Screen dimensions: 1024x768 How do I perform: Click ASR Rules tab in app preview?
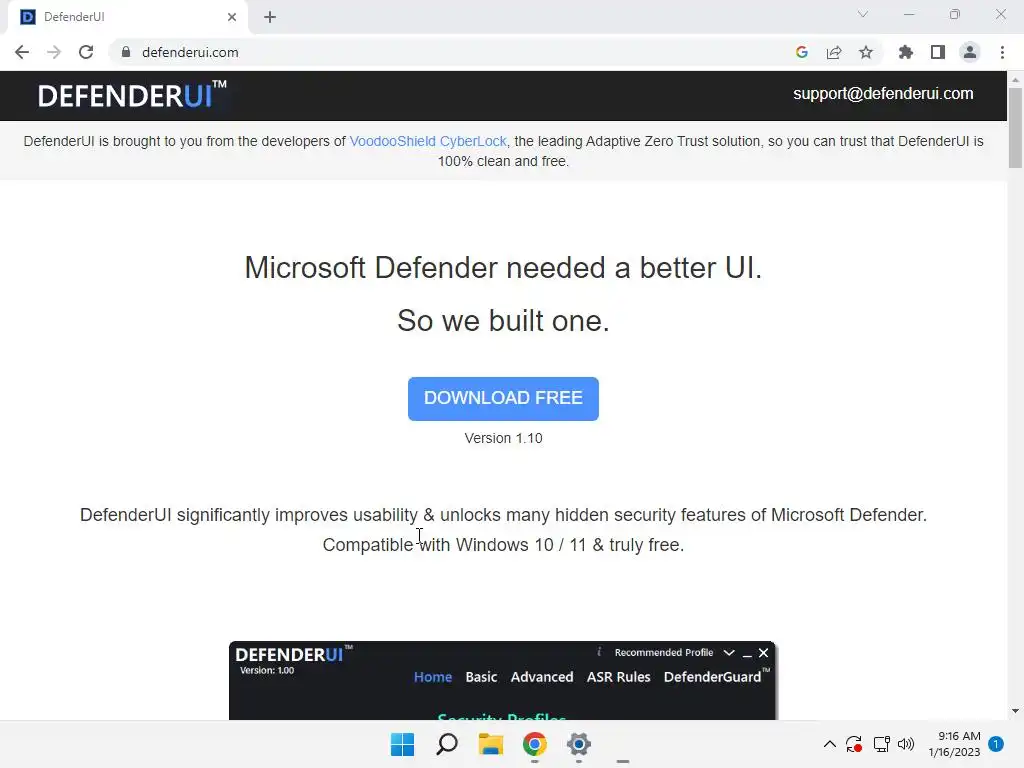coord(618,677)
